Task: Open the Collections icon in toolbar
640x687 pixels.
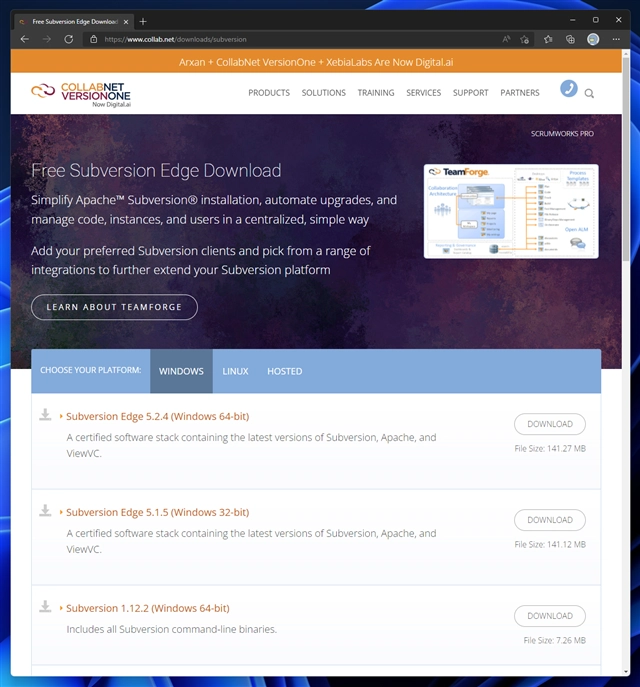Action: tap(570, 39)
